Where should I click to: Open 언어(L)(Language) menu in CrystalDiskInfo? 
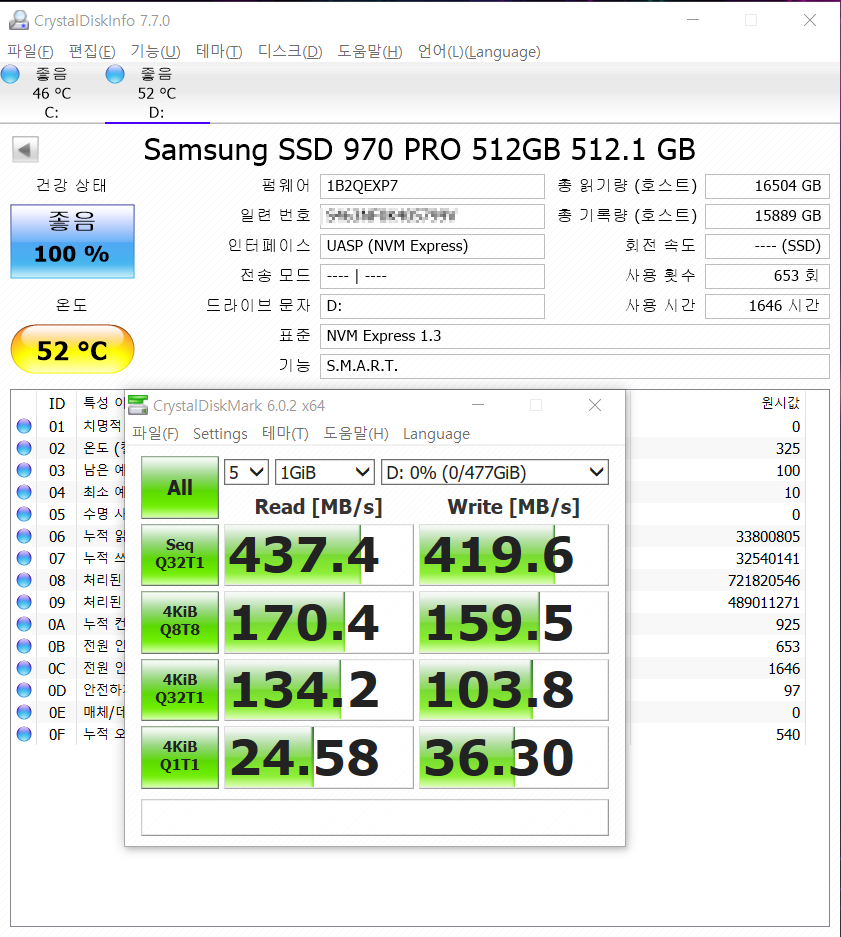click(x=479, y=52)
